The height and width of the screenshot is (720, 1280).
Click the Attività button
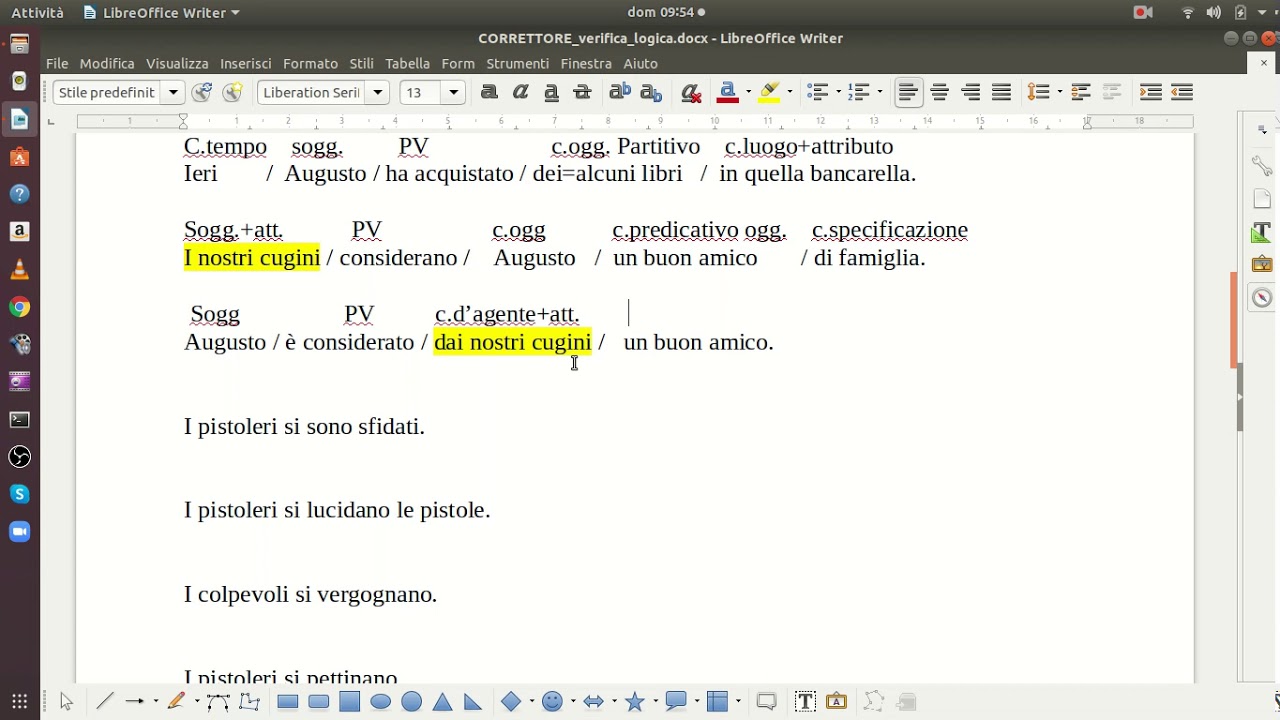click(37, 12)
